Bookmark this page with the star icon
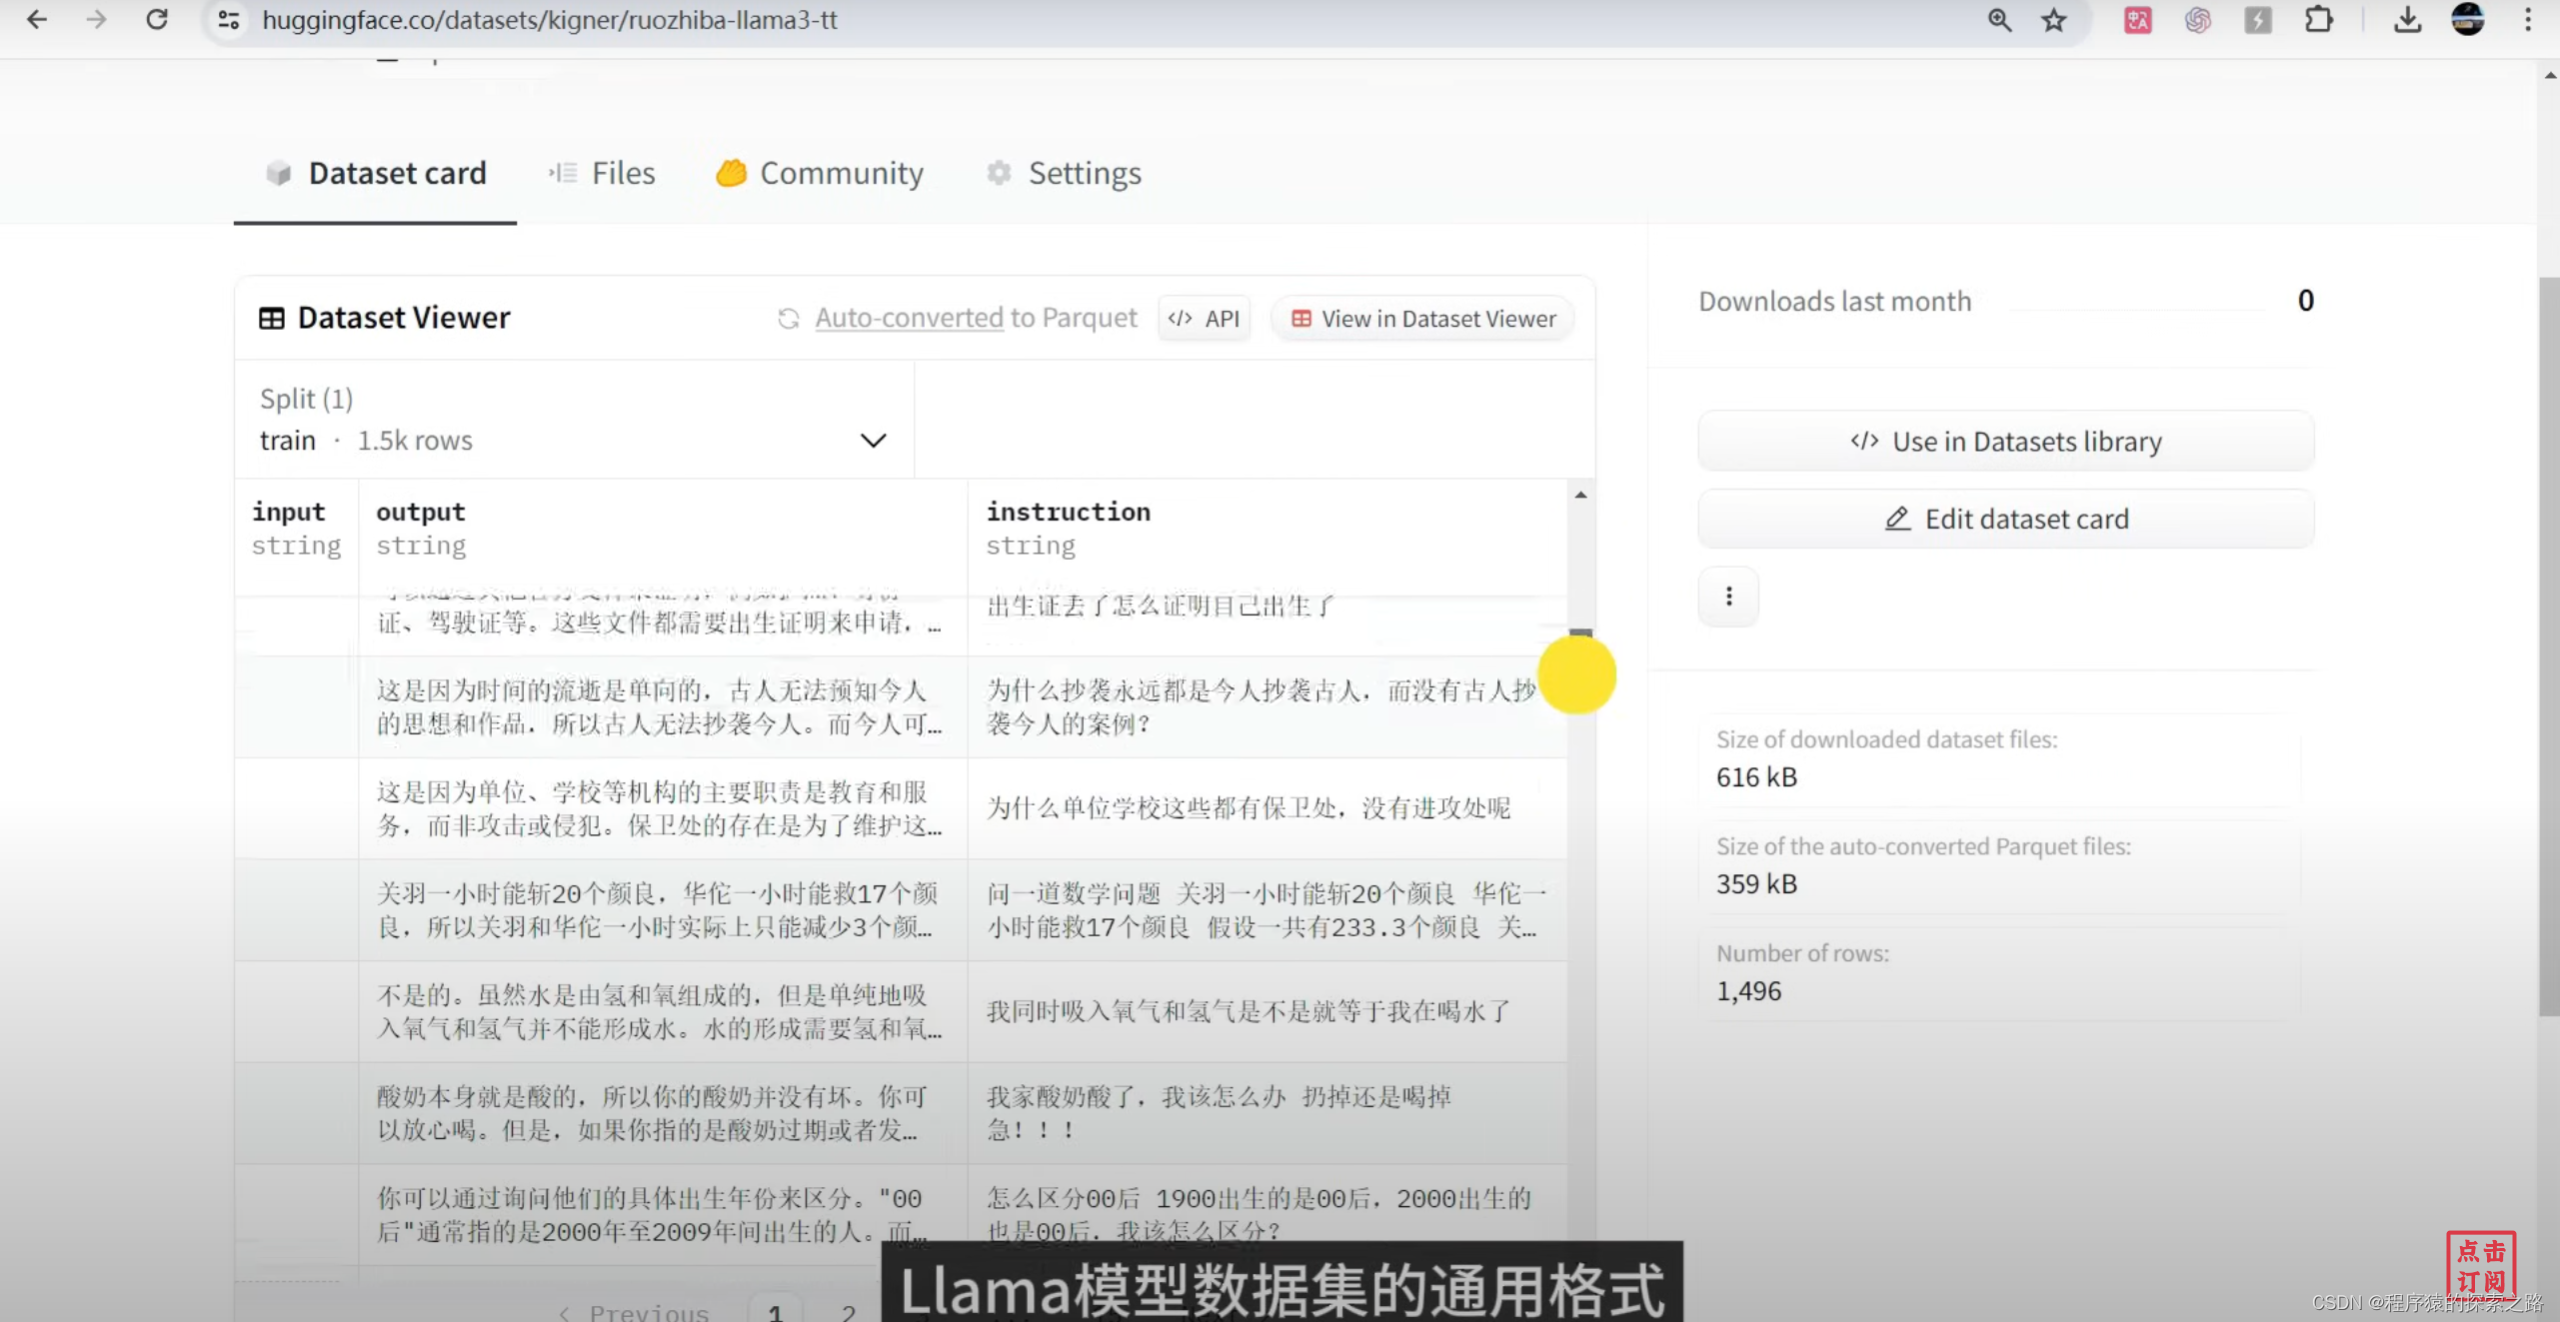The width and height of the screenshot is (2560, 1322). pos(2054,20)
